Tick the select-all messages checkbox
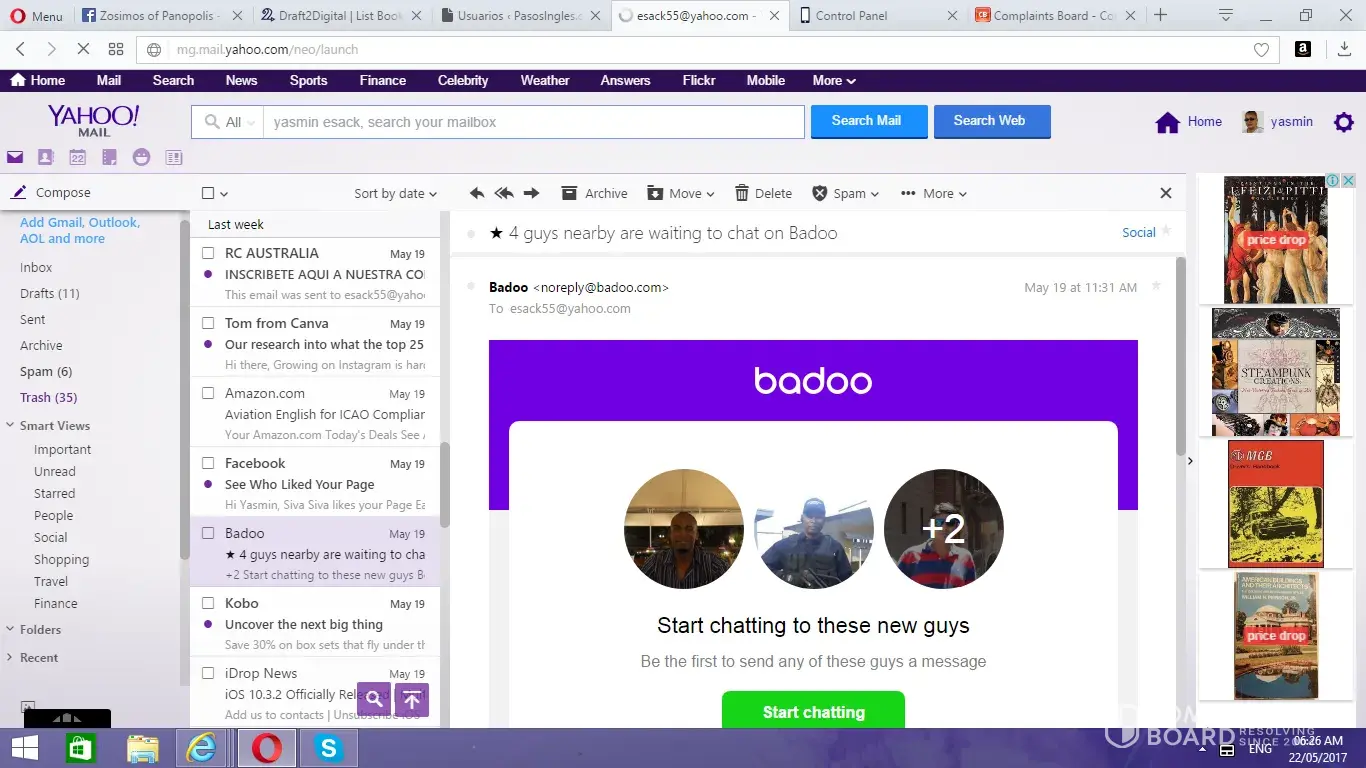This screenshot has width=1366, height=768. coord(208,194)
